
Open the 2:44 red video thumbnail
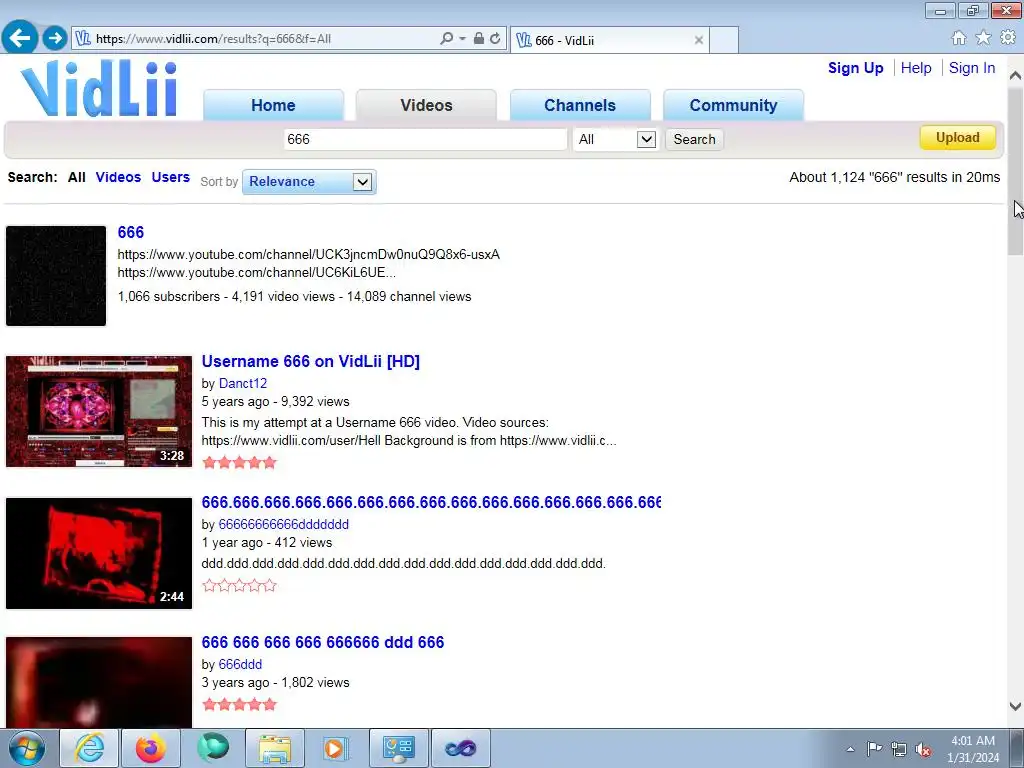click(x=99, y=553)
